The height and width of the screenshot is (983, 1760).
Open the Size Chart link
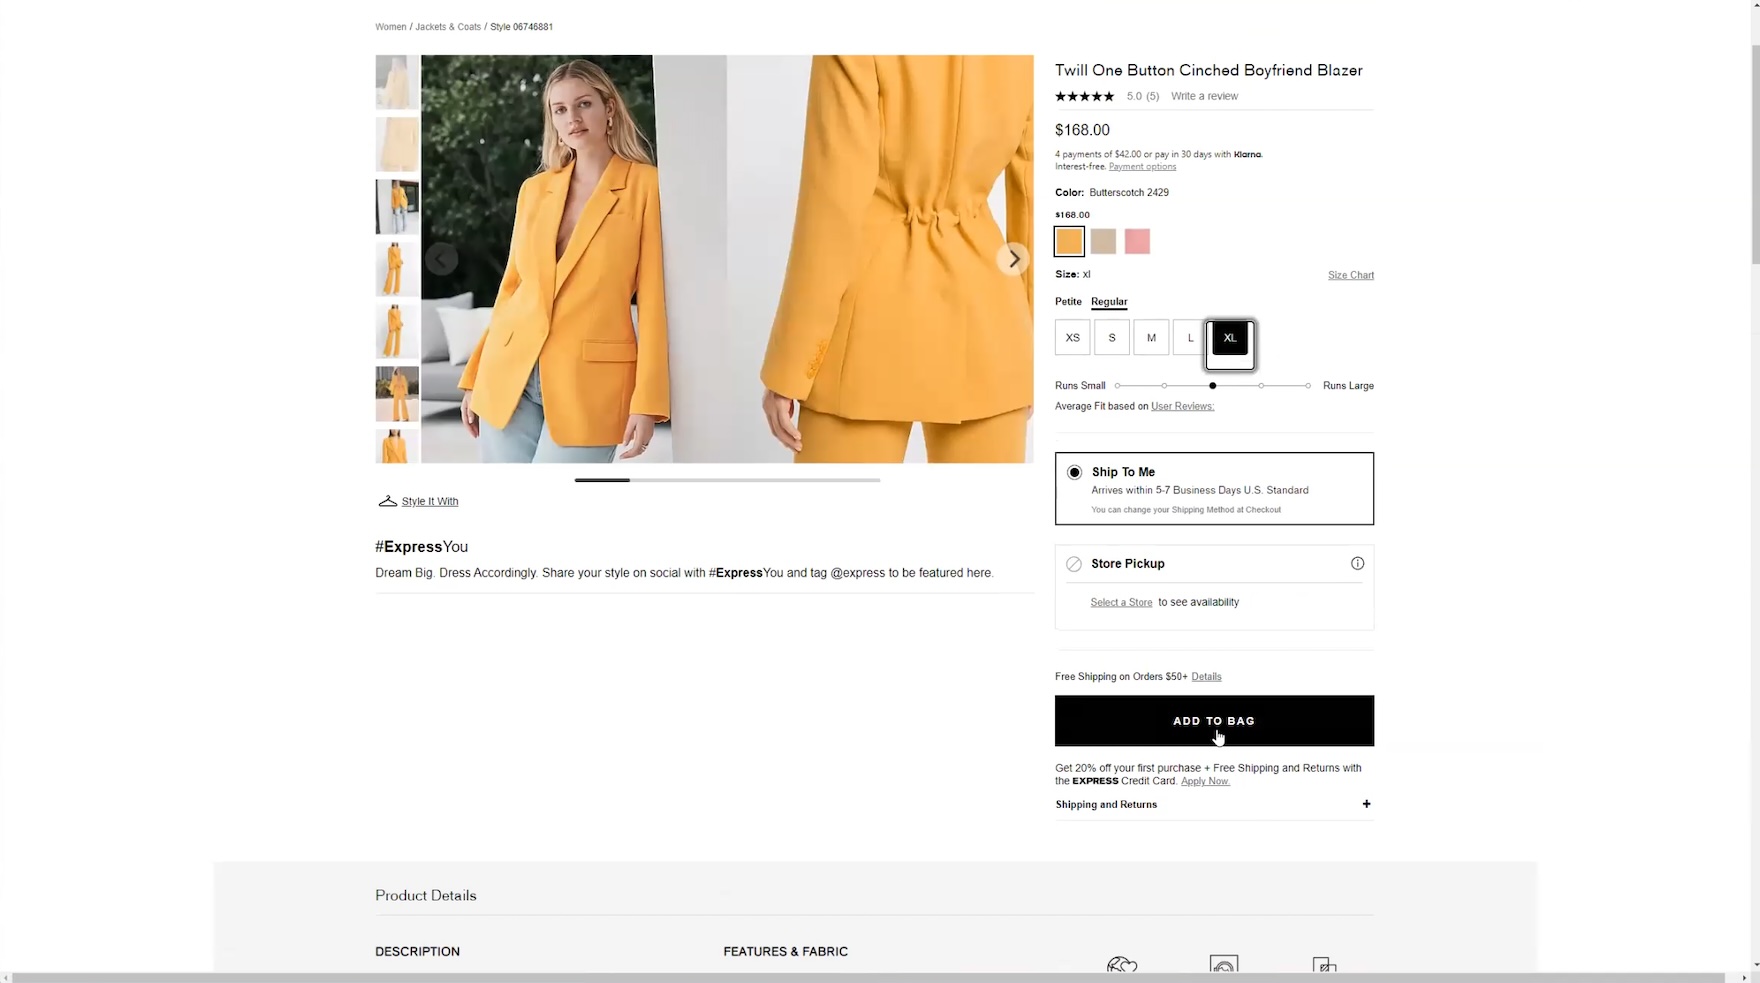pos(1350,275)
